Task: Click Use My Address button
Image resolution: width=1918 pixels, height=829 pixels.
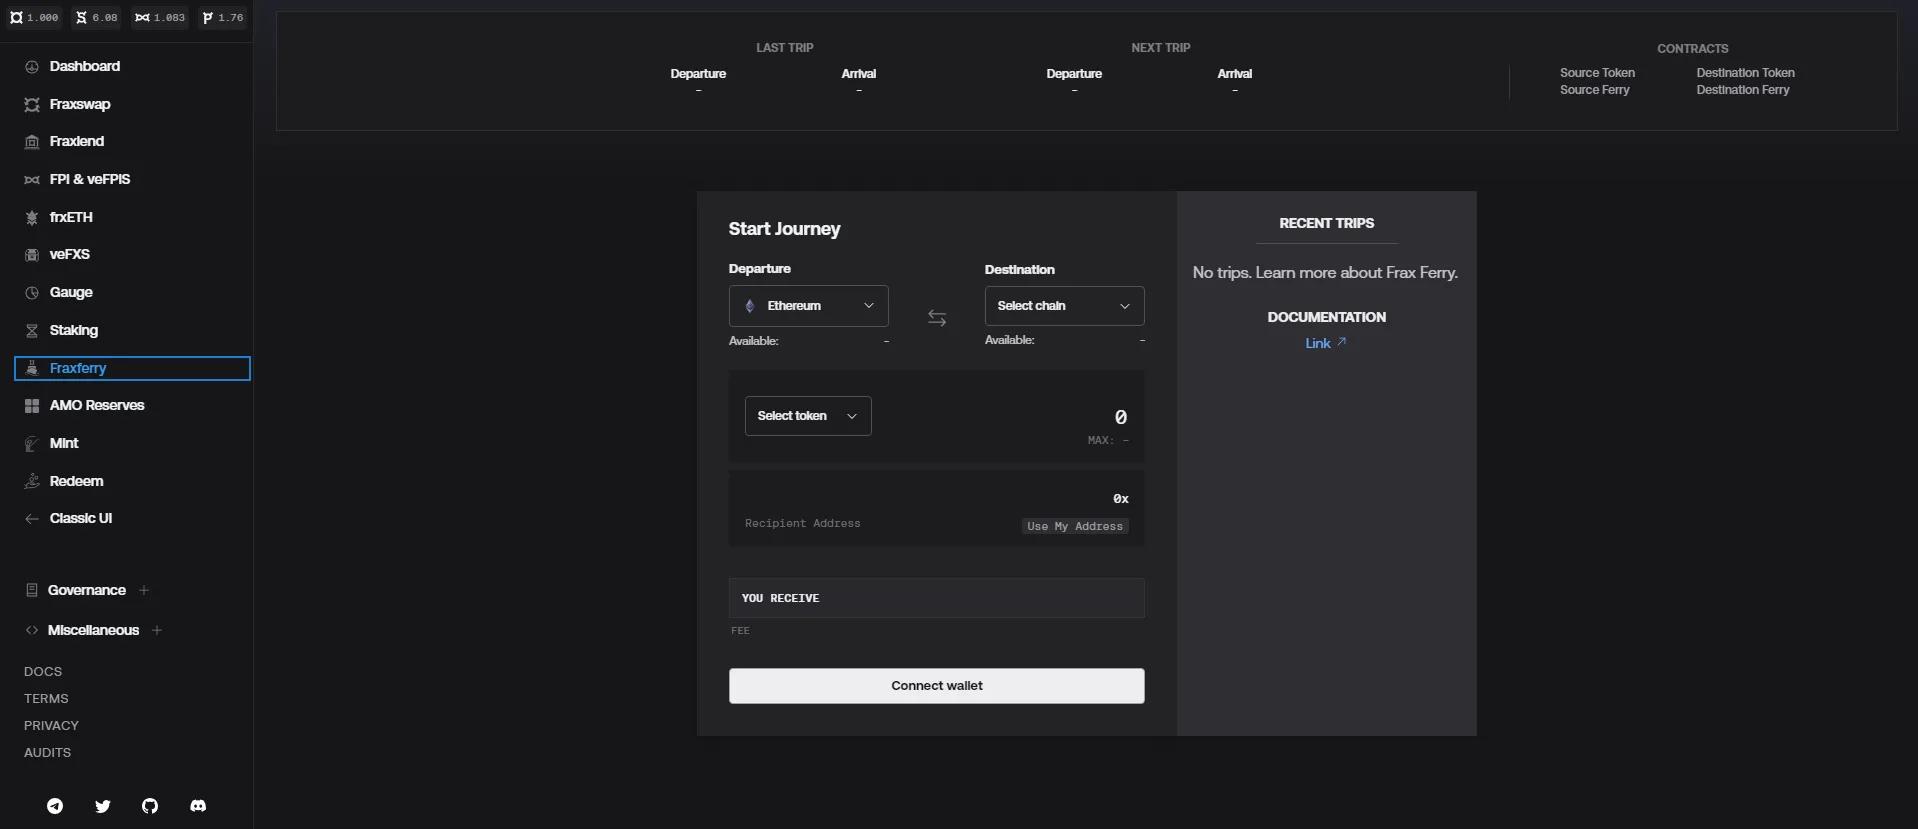Action: (x=1075, y=527)
